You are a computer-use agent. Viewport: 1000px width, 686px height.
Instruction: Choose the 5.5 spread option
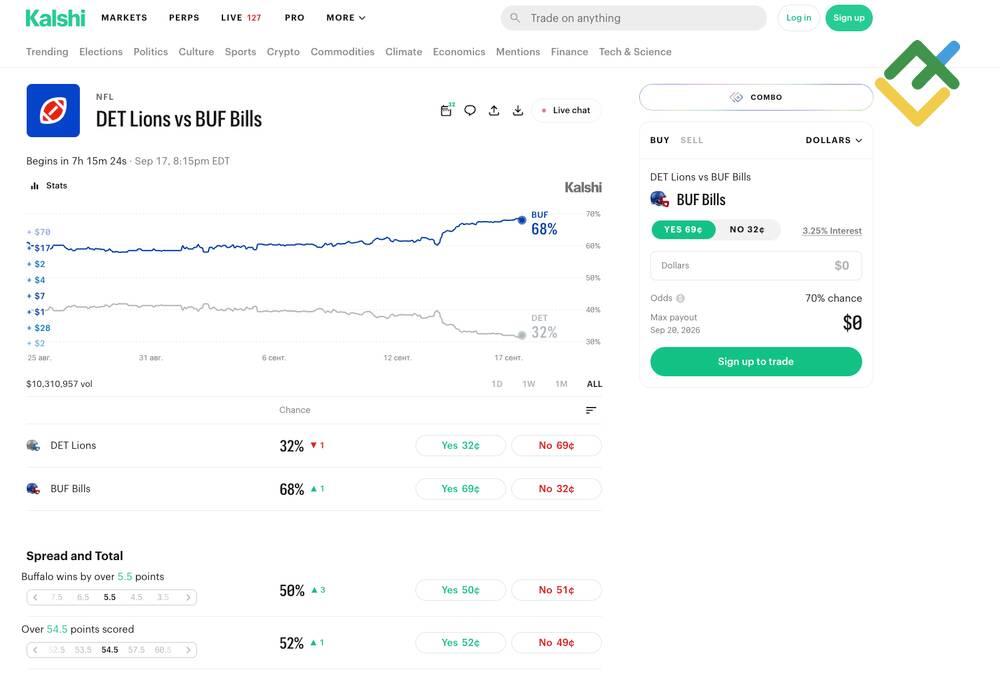(x=110, y=597)
